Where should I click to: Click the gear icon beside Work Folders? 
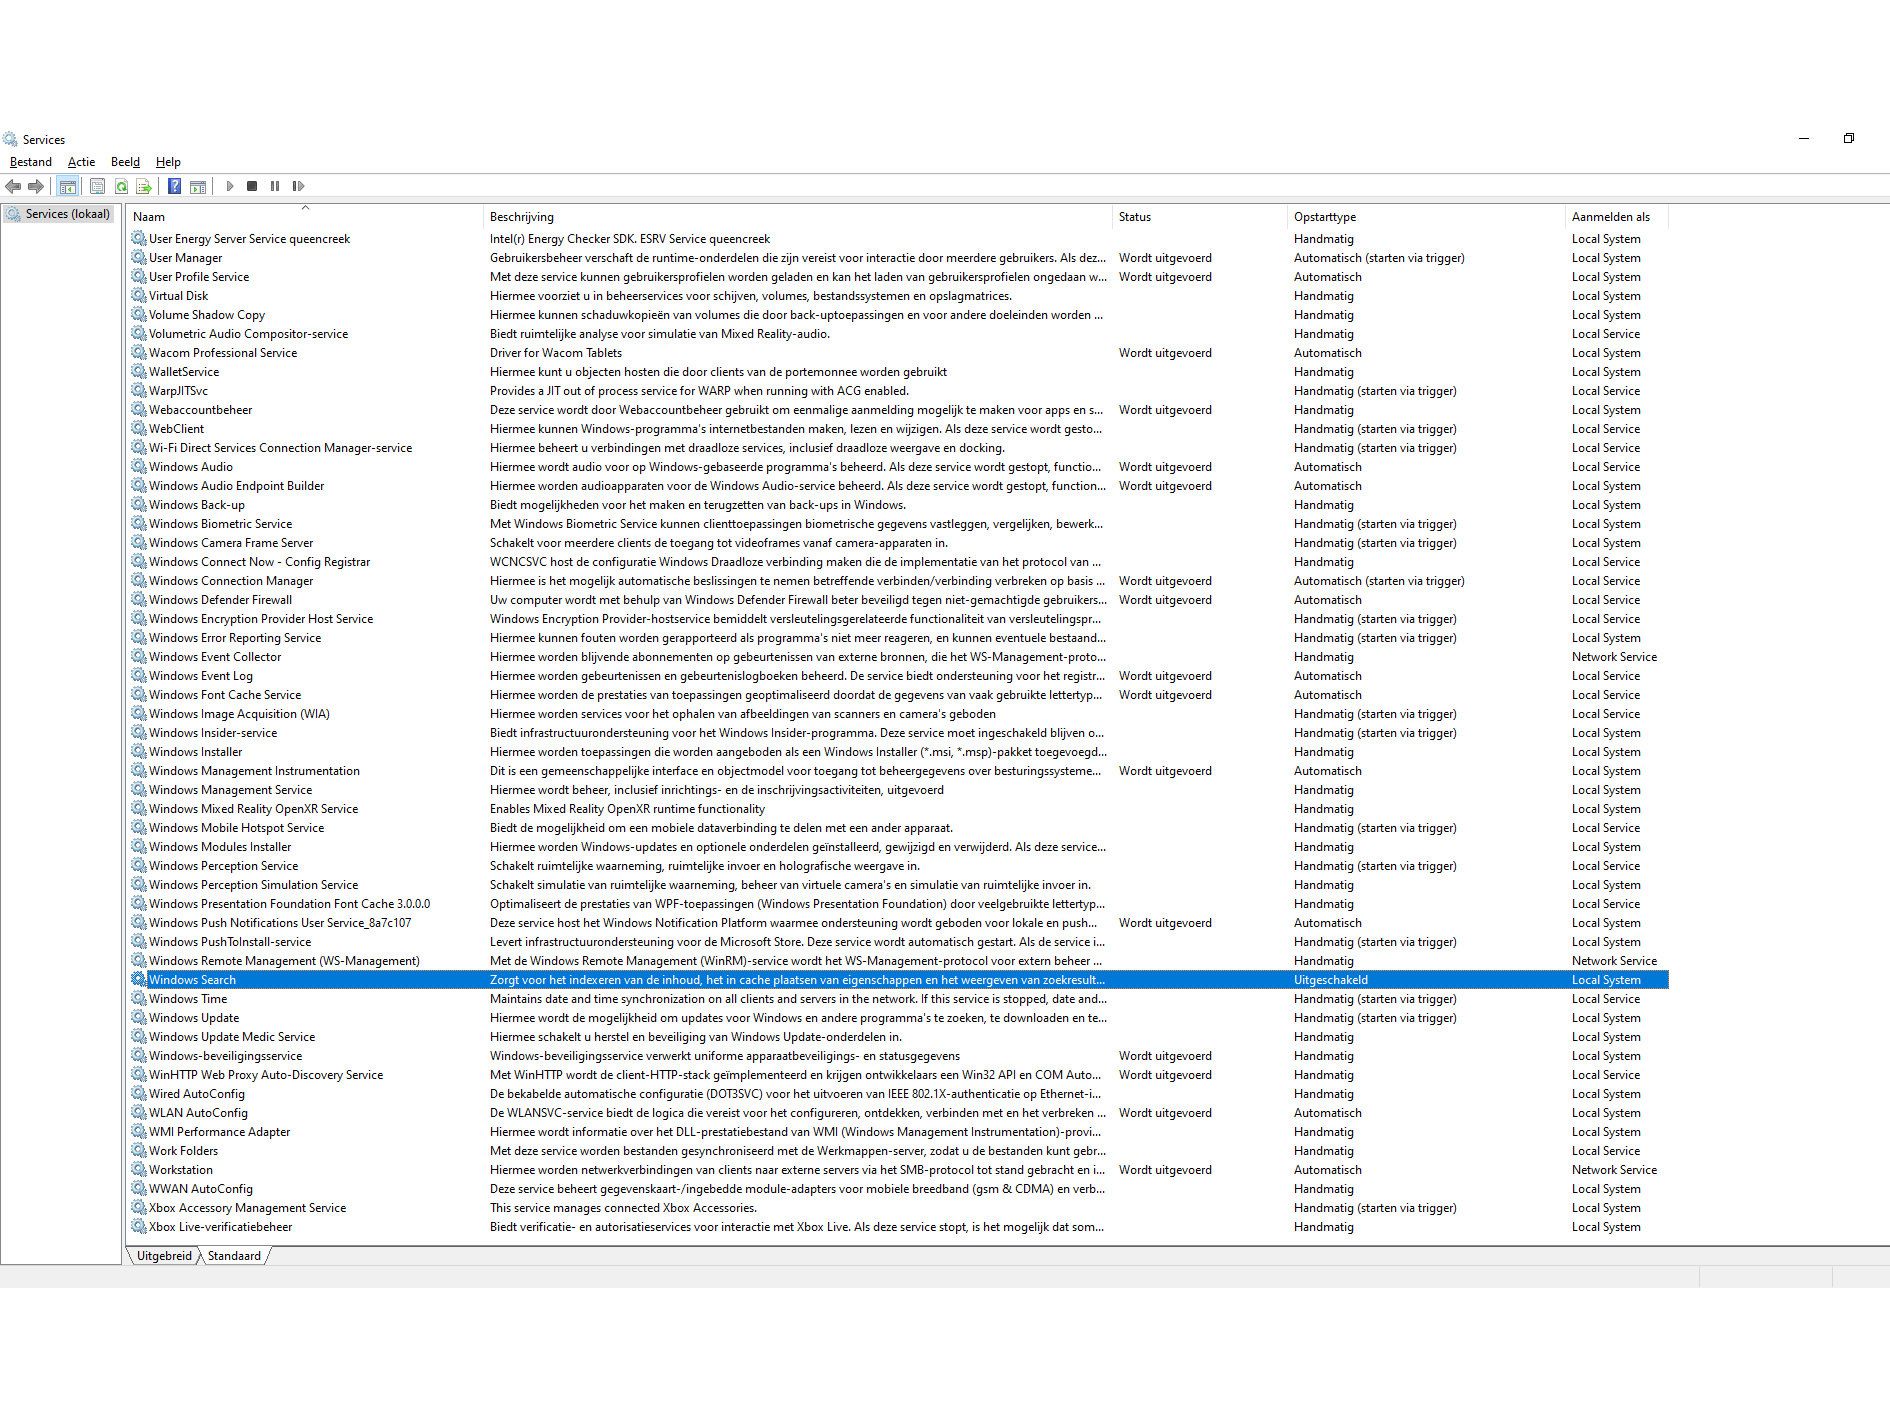pyautogui.click(x=139, y=1151)
